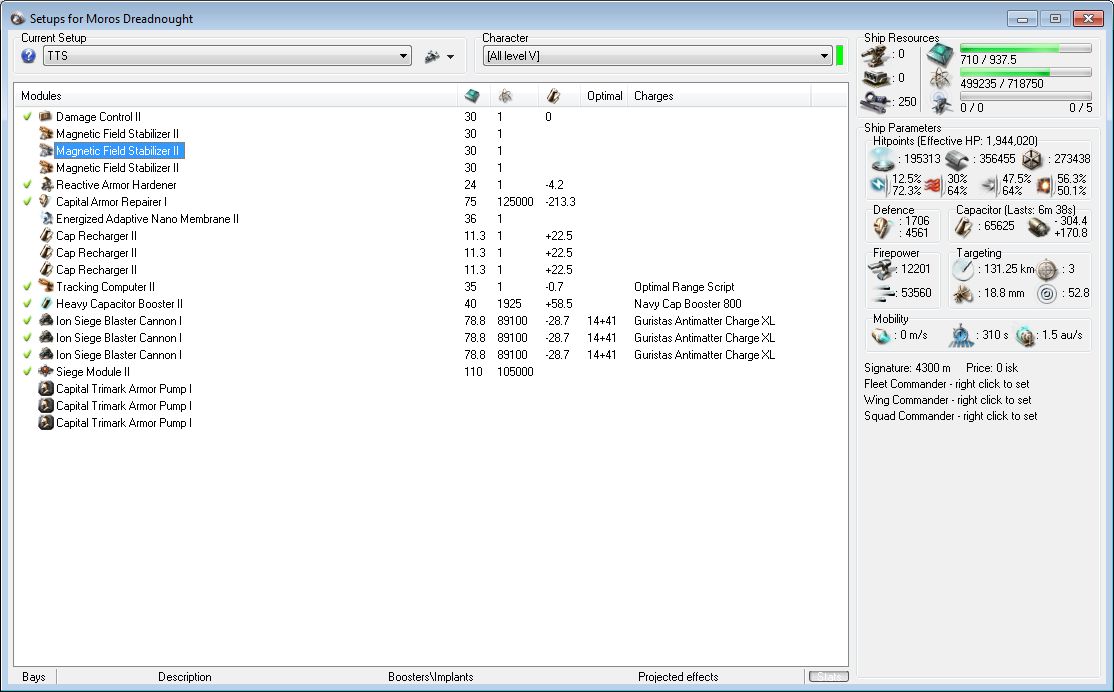Toggle the second Ion Siege Blaster Cannon checkmark
Viewport: 1114px width, 692px height.
27,337
